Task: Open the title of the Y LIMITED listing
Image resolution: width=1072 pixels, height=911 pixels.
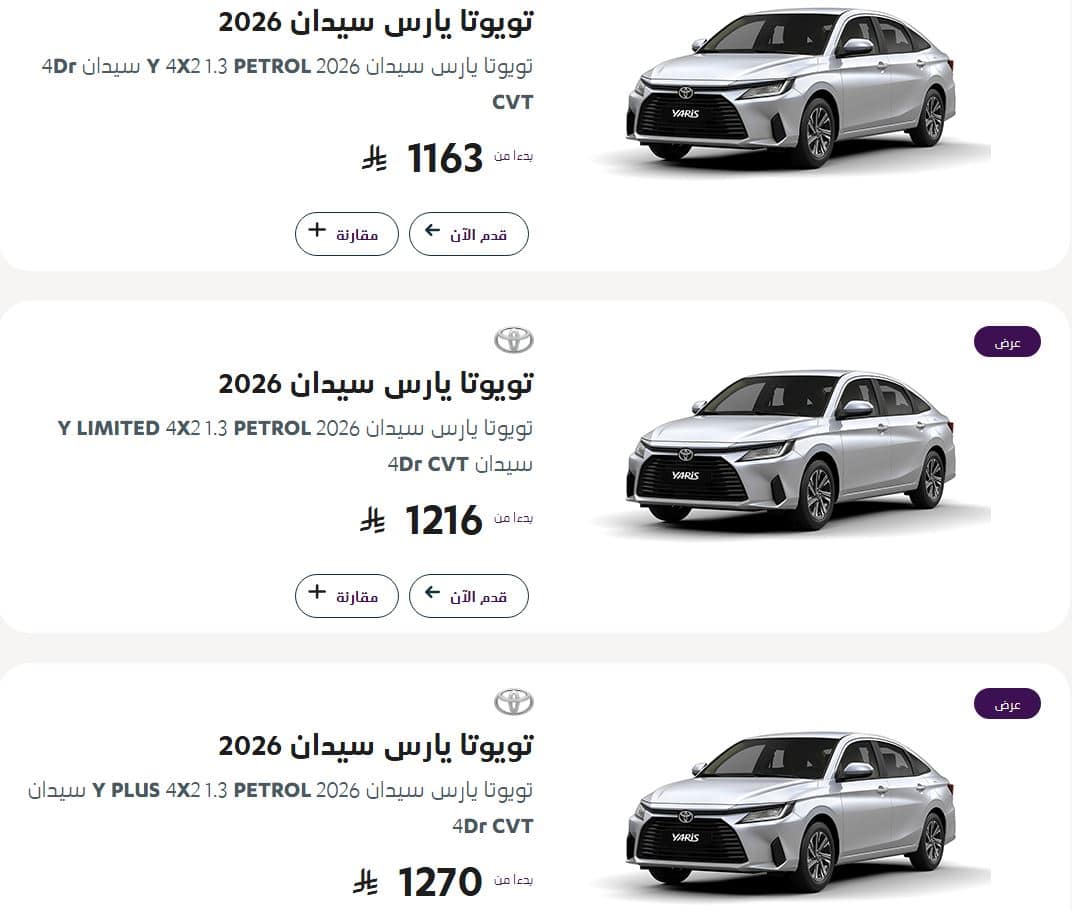Action: click(375, 384)
